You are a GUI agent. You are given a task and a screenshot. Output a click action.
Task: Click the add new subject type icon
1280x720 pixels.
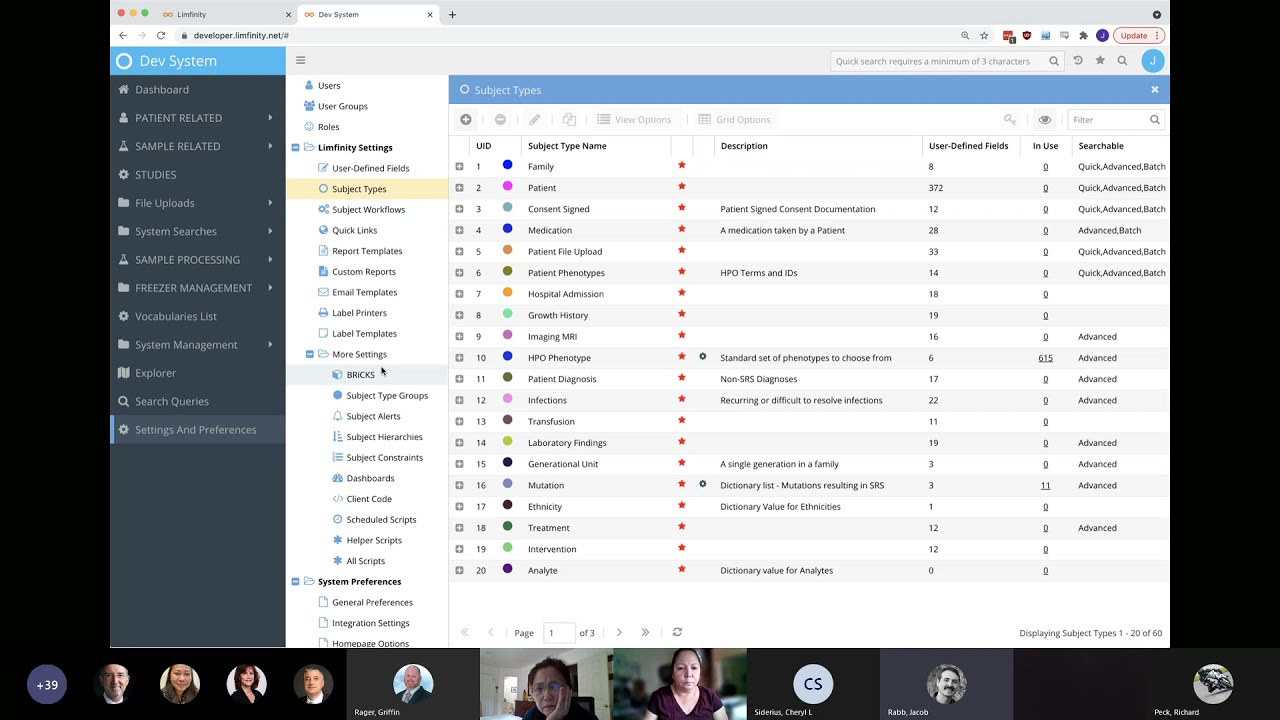point(466,119)
